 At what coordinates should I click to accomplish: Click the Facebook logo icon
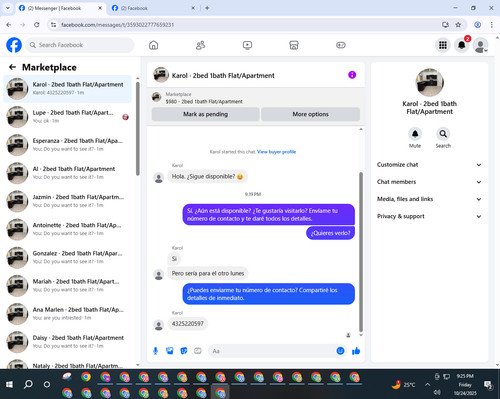pos(14,45)
